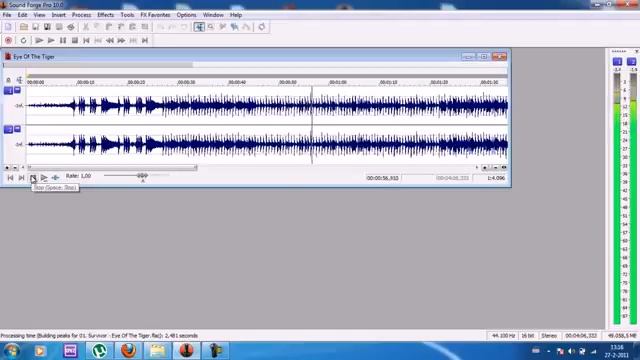Select the Magnify tool icon
The width and height of the screenshot is (640, 360).
(211, 27)
